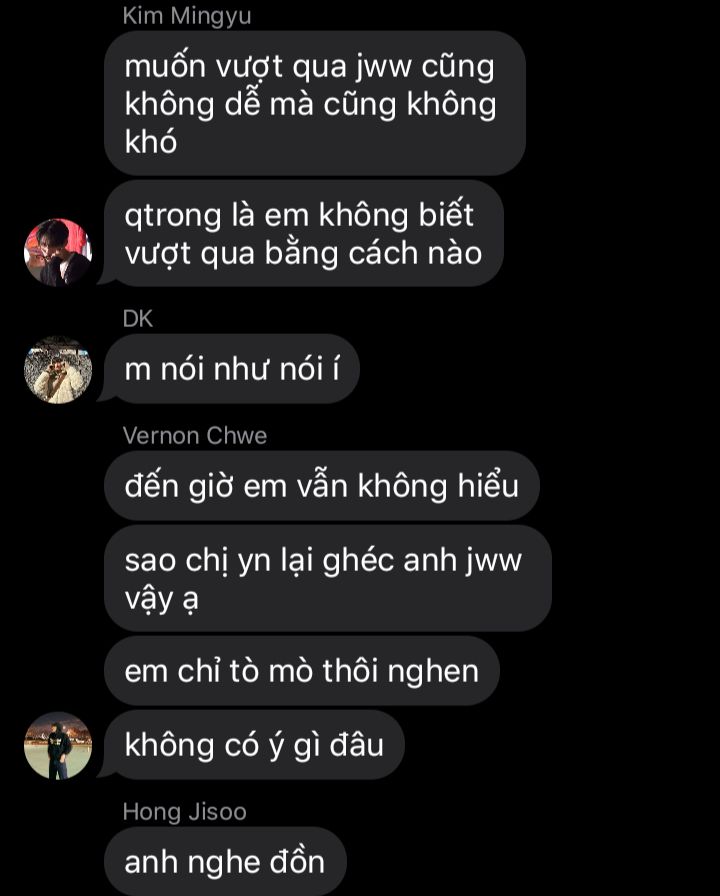Select message 'không có ý gì đâu'

tap(254, 745)
